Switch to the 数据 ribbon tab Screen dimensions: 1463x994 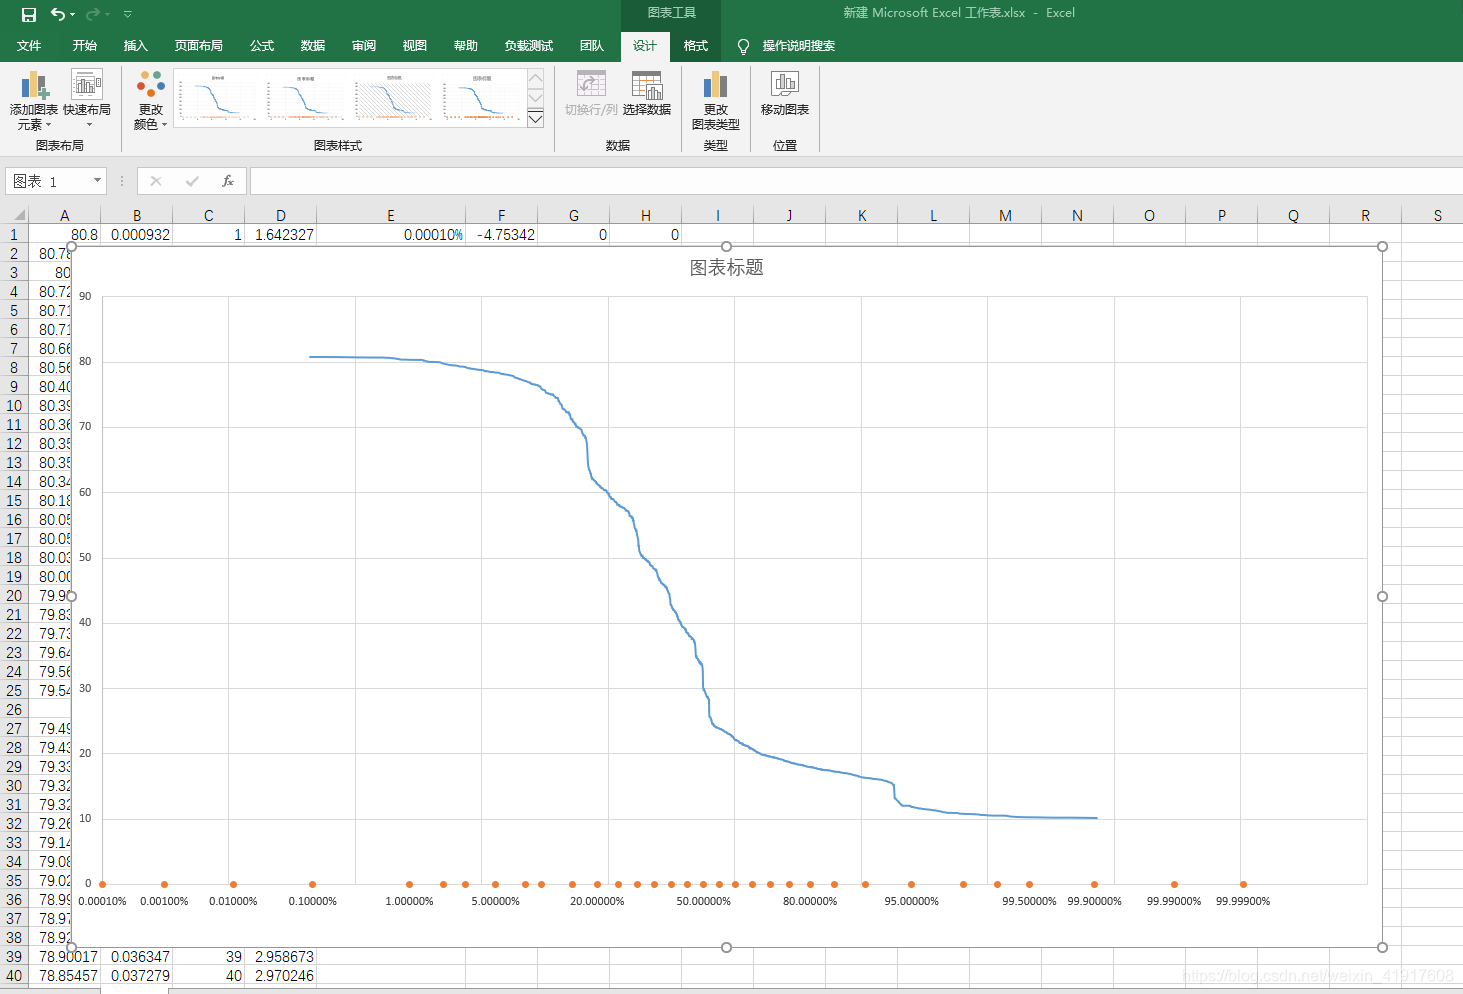tap(313, 46)
